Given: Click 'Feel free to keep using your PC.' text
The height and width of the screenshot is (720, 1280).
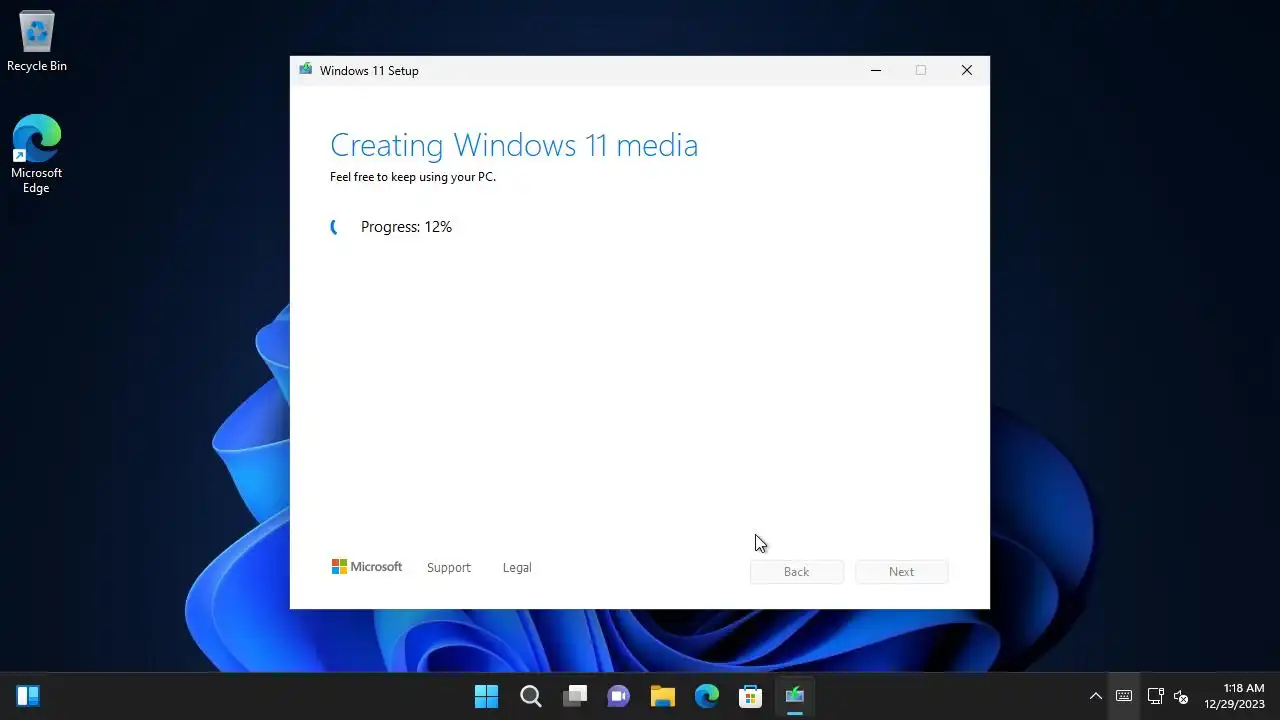Looking at the screenshot, I should tap(413, 177).
